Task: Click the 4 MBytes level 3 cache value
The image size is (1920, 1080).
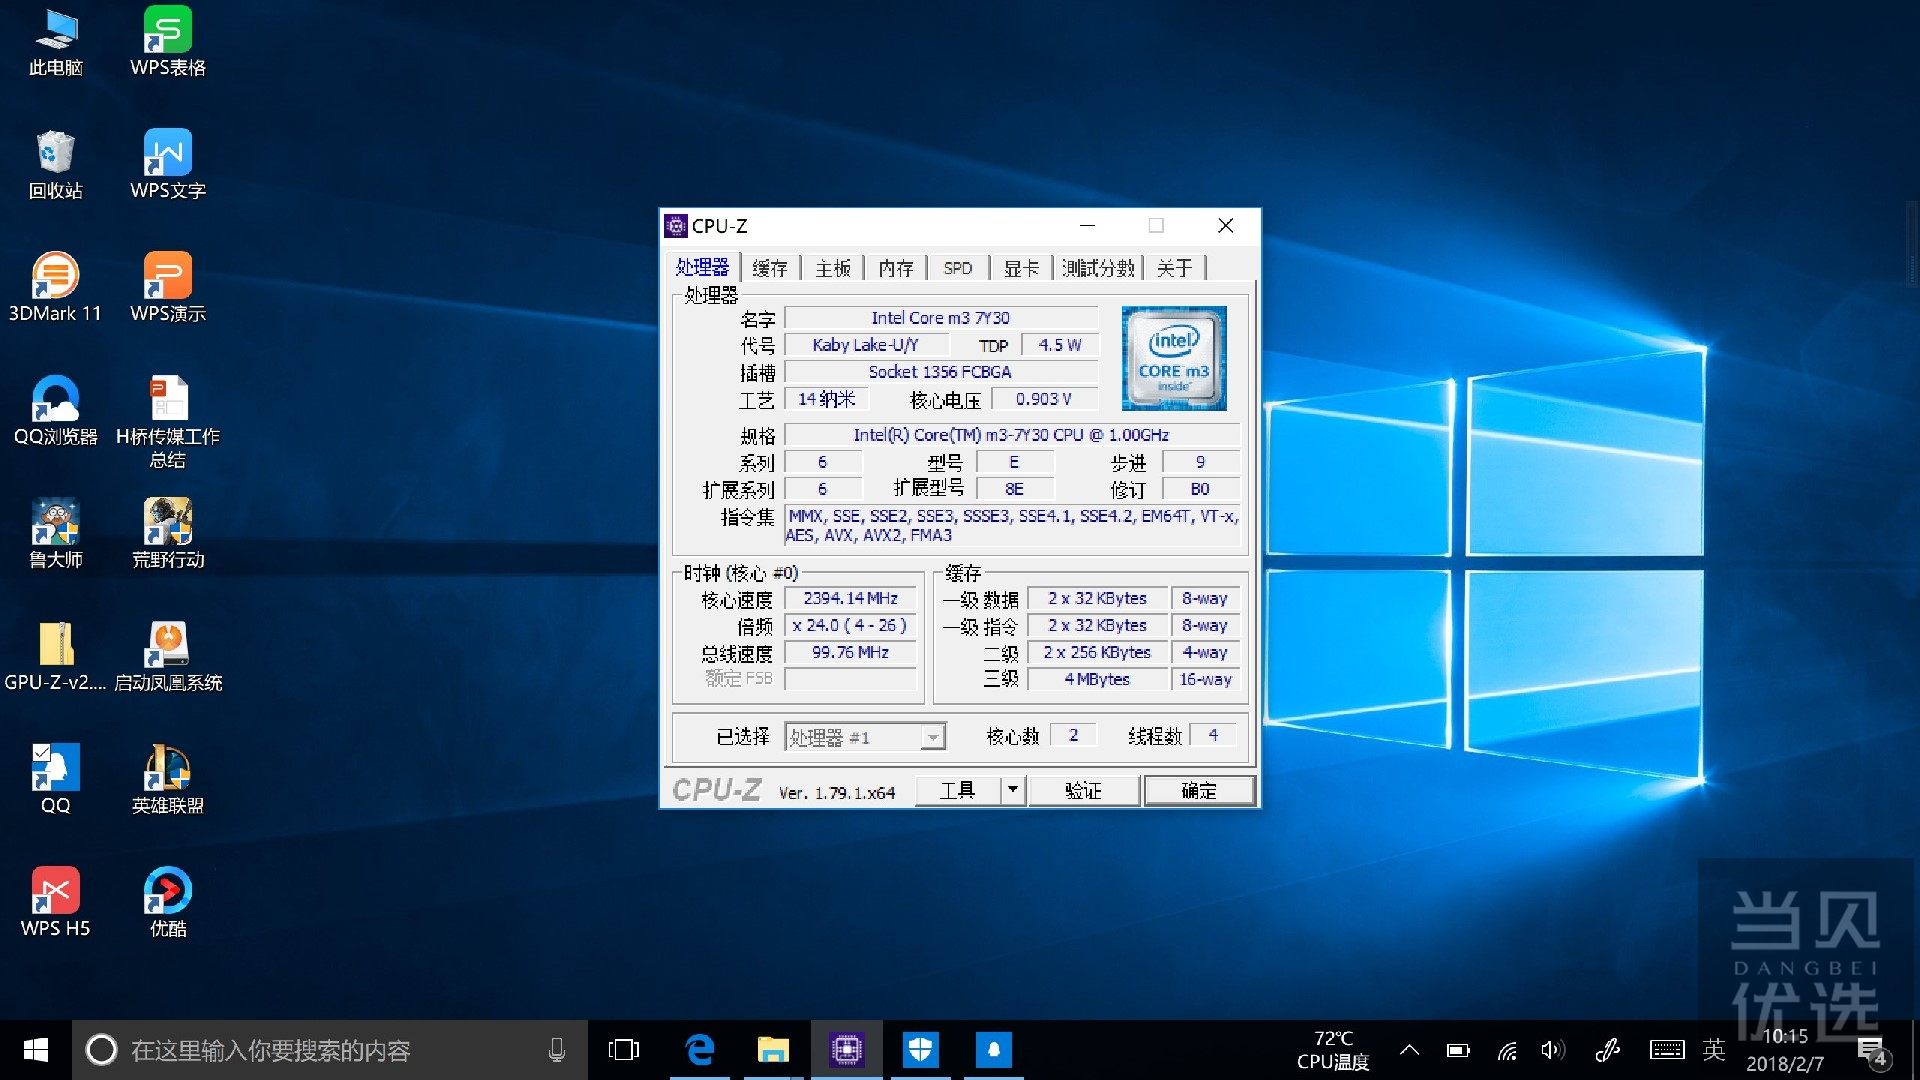Action: tap(1097, 679)
